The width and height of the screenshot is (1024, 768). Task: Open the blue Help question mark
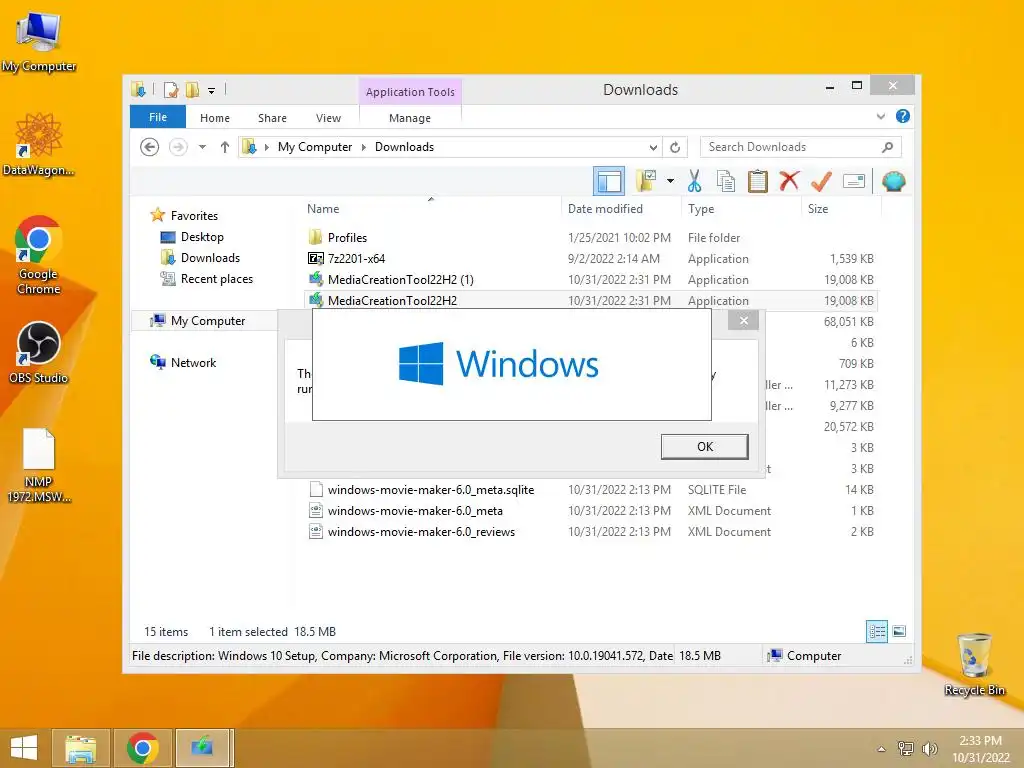903,116
